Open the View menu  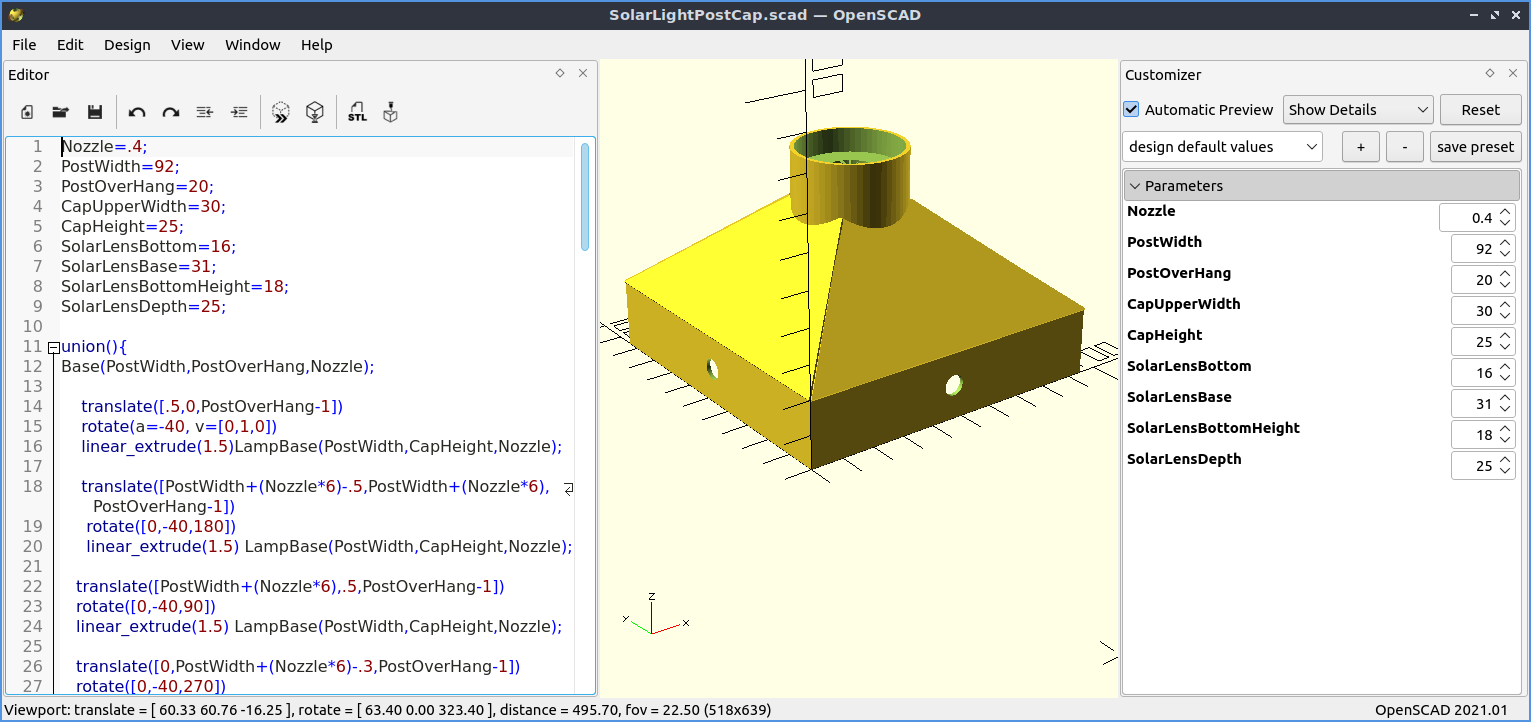click(x=187, y=45)
